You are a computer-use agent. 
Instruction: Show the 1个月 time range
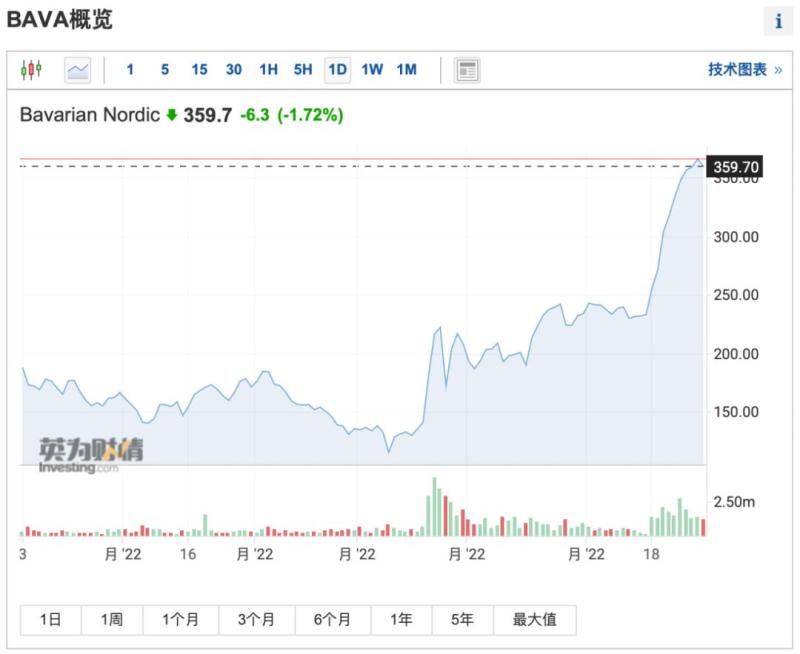[x=181, y=620]
